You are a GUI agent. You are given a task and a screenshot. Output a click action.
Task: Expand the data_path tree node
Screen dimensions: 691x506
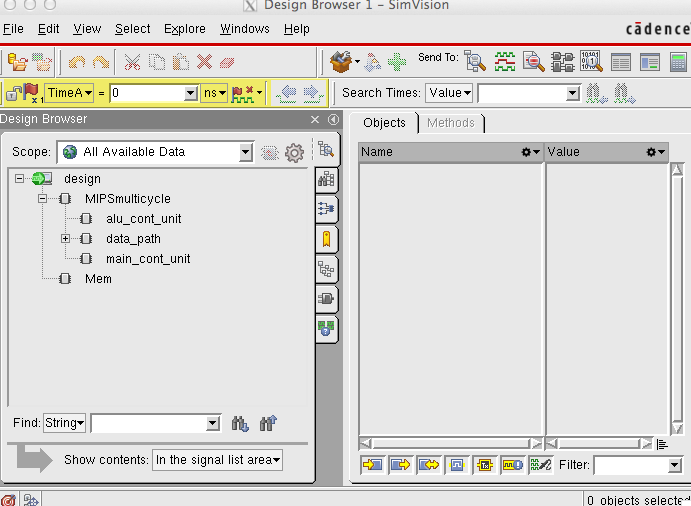tap(65, 239)
